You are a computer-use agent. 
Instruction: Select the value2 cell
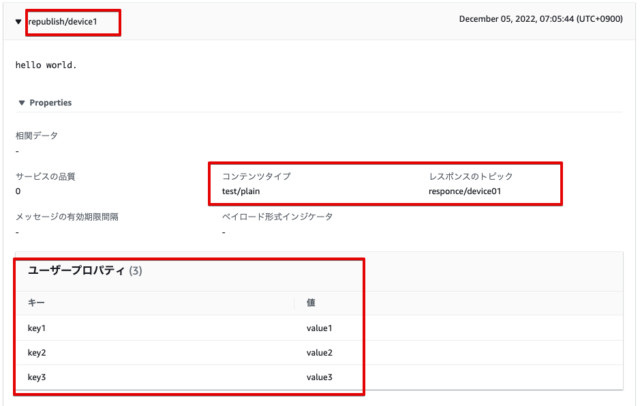coord(320,353)
